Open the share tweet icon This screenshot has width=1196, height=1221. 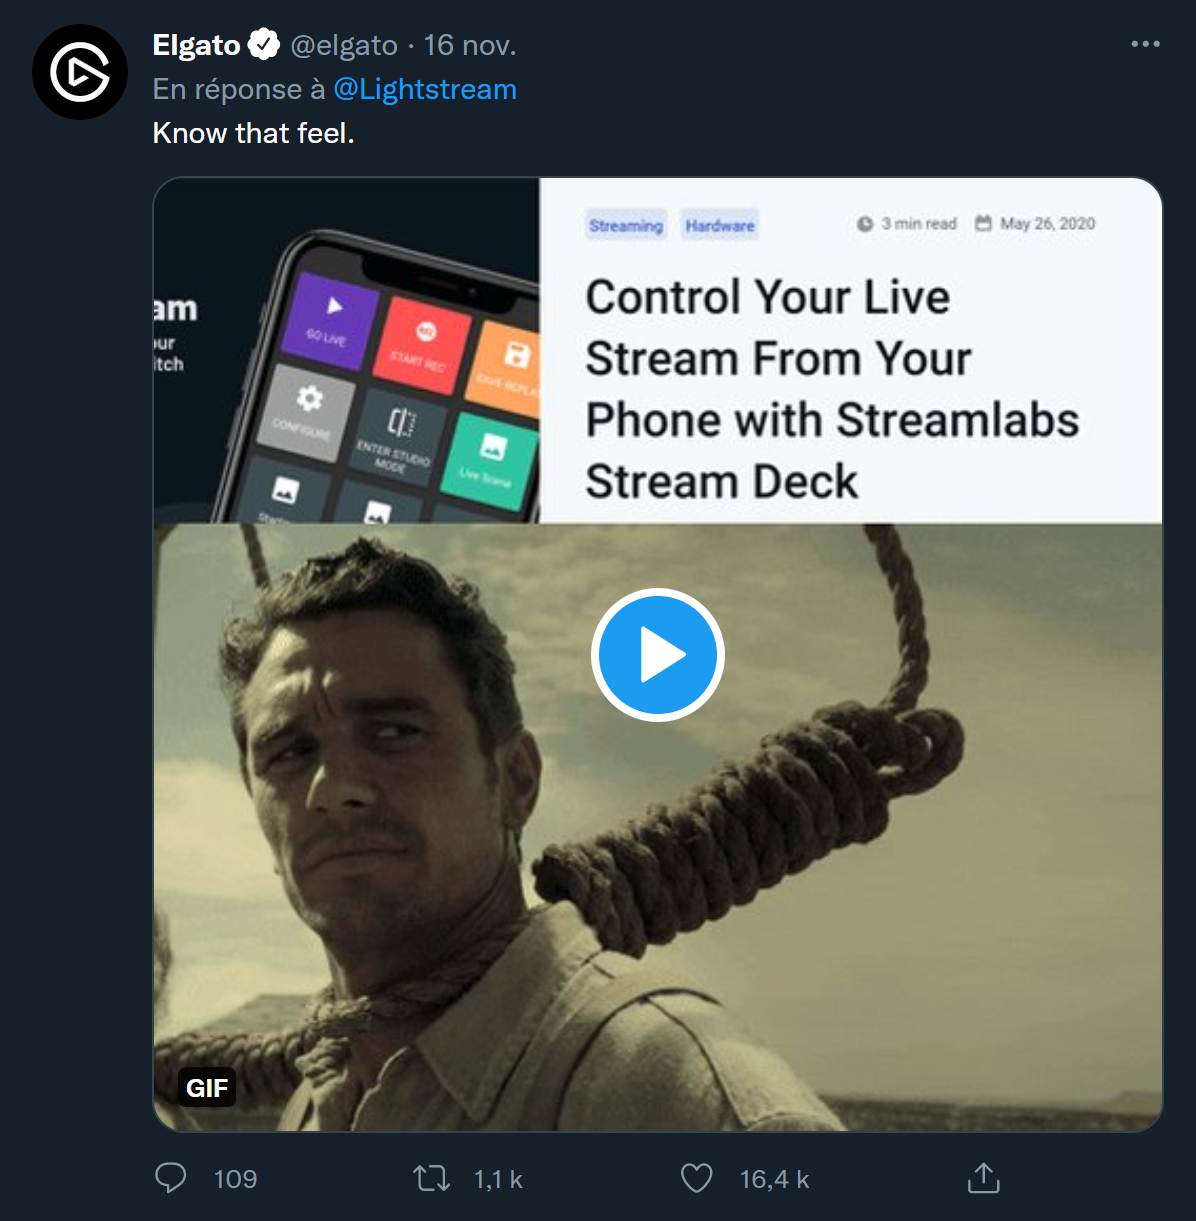point(983,1178)
